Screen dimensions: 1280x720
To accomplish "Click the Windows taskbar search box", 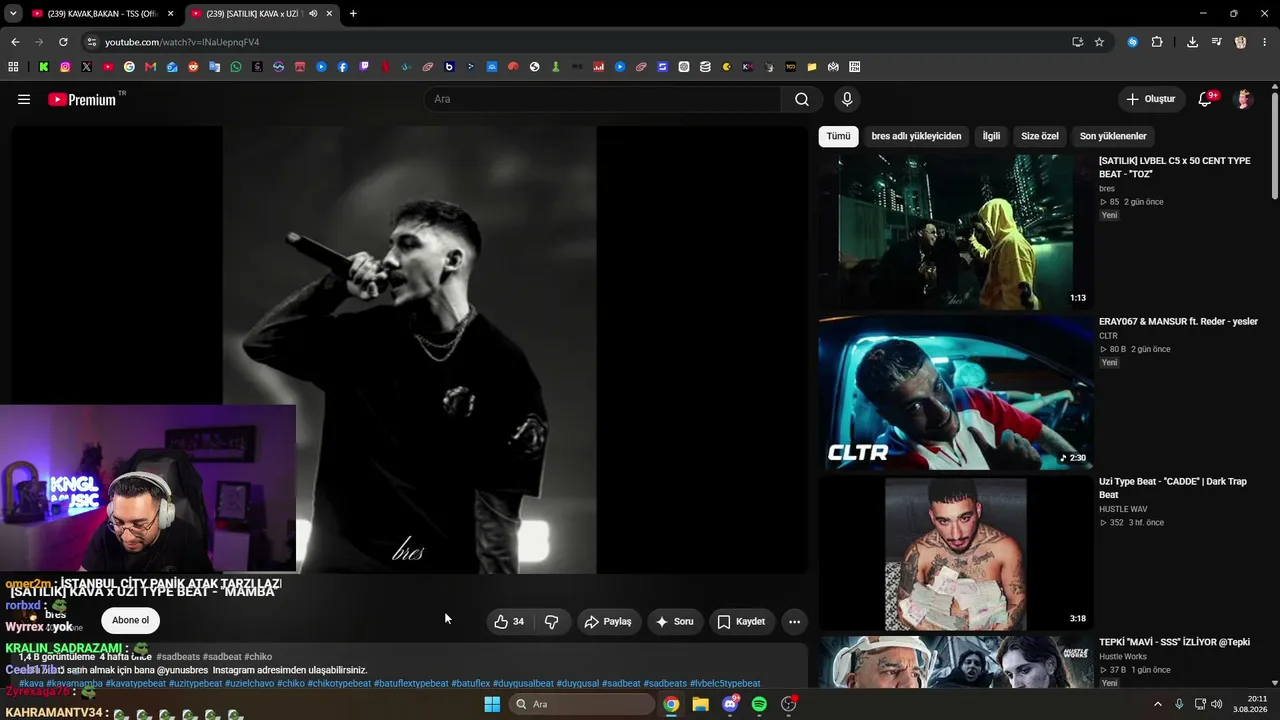I will [581, 704].
